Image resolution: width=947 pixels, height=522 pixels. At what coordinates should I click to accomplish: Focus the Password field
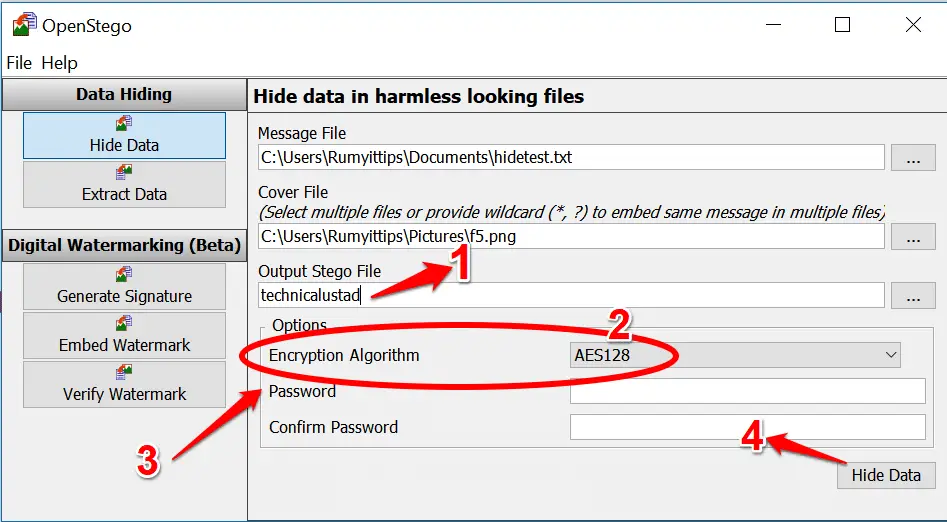pos(748,391)
